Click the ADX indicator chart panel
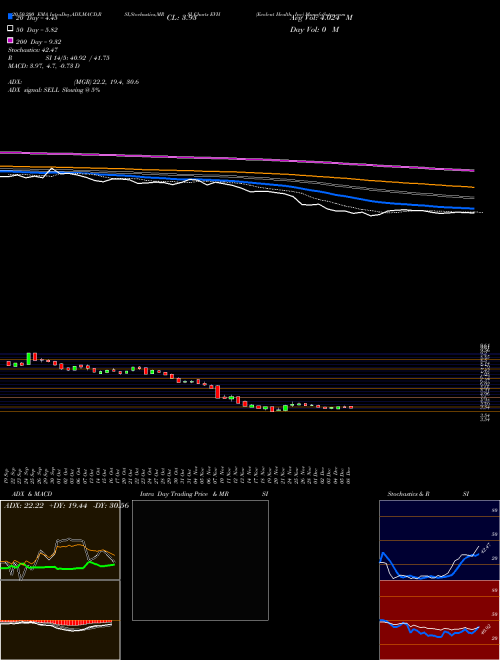This screenshot has height=660, width=500. click(x=60, y=540)
